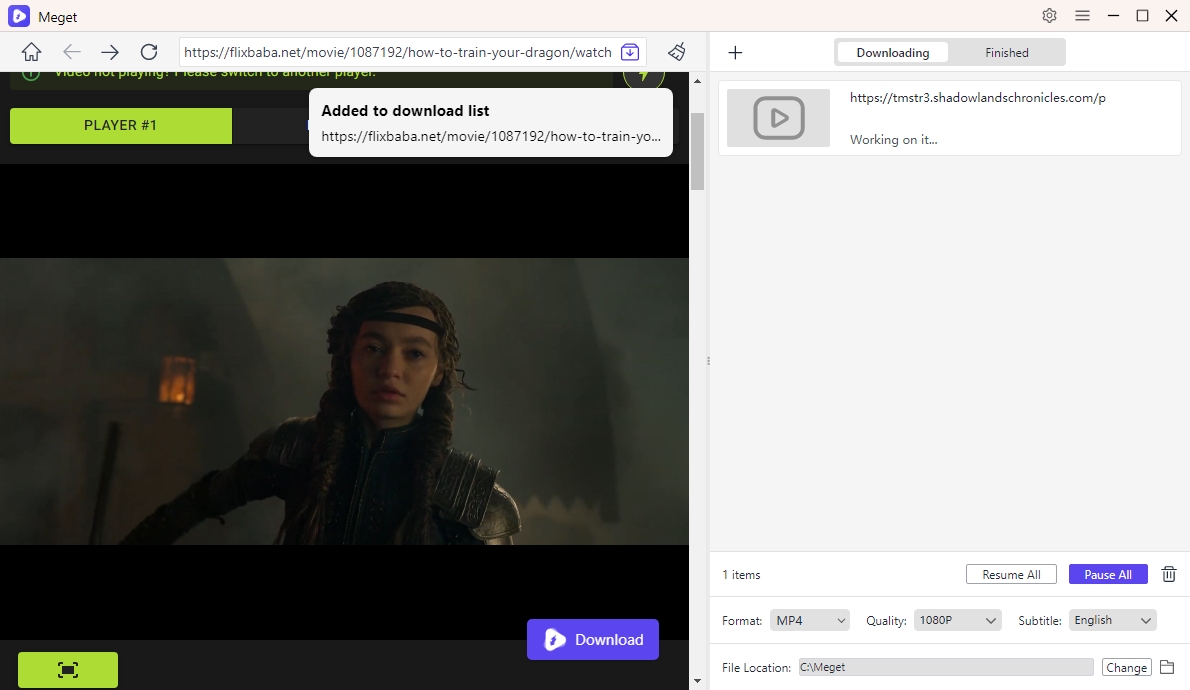This screenshot has height=690, width=1190.
Task: Click the download icon inside the address bar
Action: 630,52
